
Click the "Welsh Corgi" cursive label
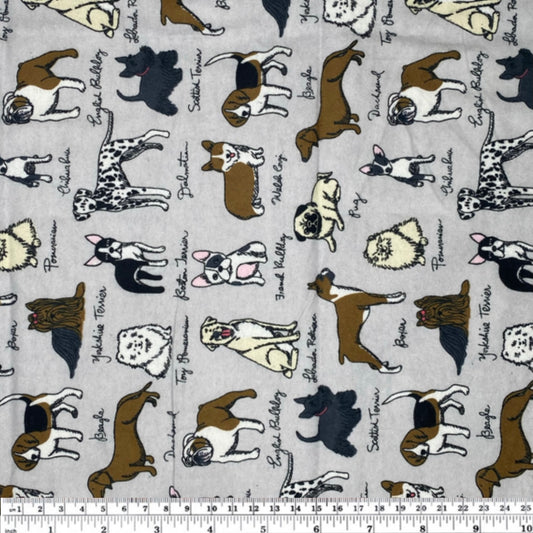tap(279, 179)
